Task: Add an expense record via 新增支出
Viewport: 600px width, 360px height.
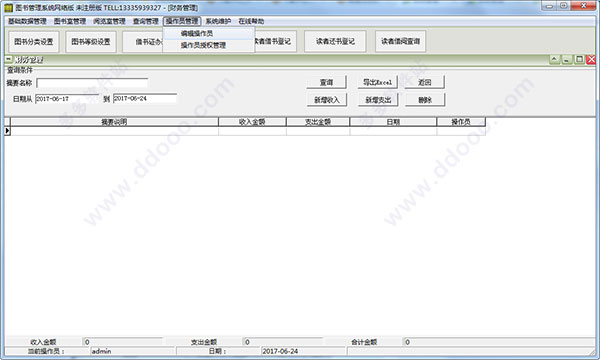Action: click(378, 100)
